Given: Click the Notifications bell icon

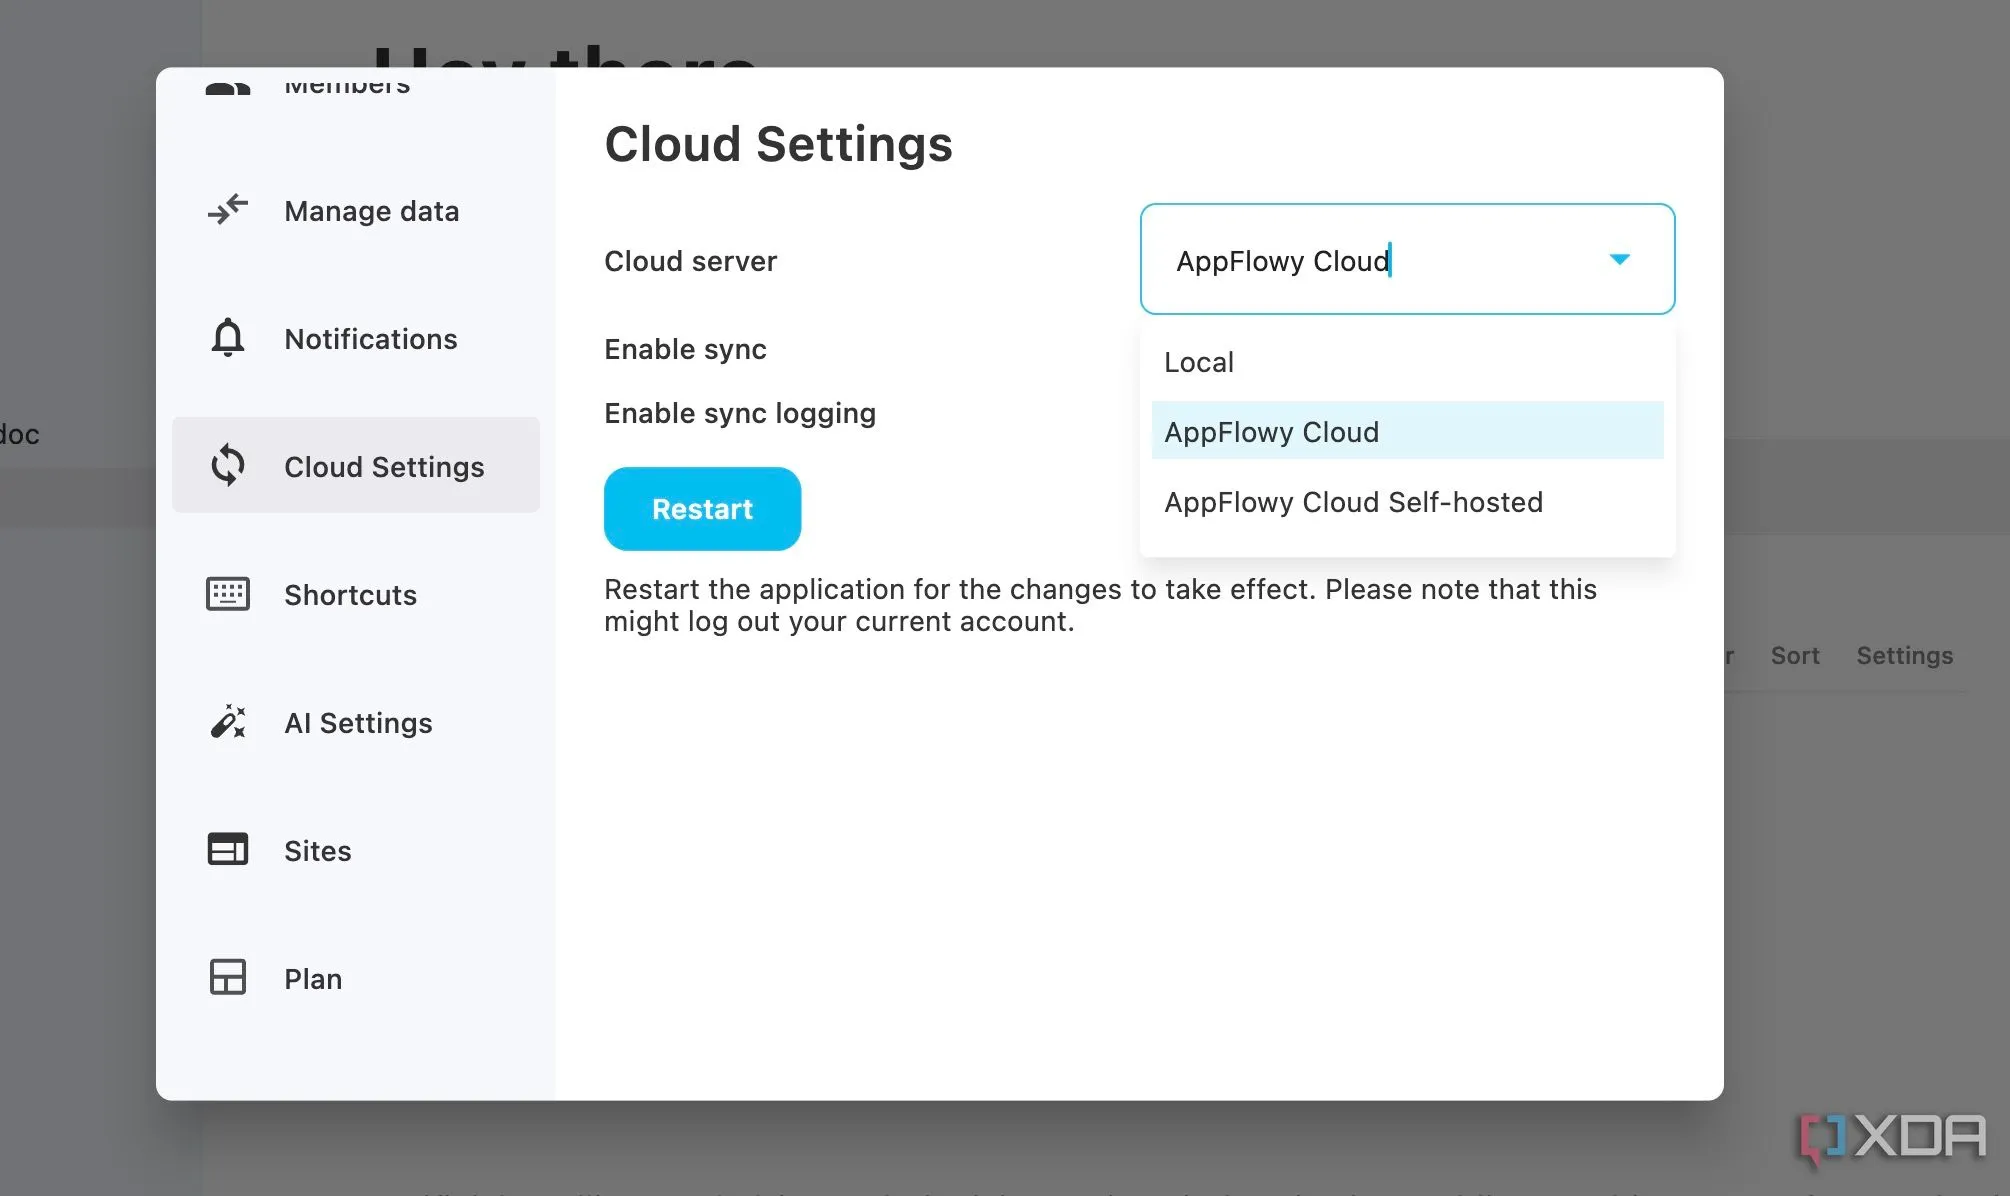Looking at the screenshot, I should [x=228, y=338].
